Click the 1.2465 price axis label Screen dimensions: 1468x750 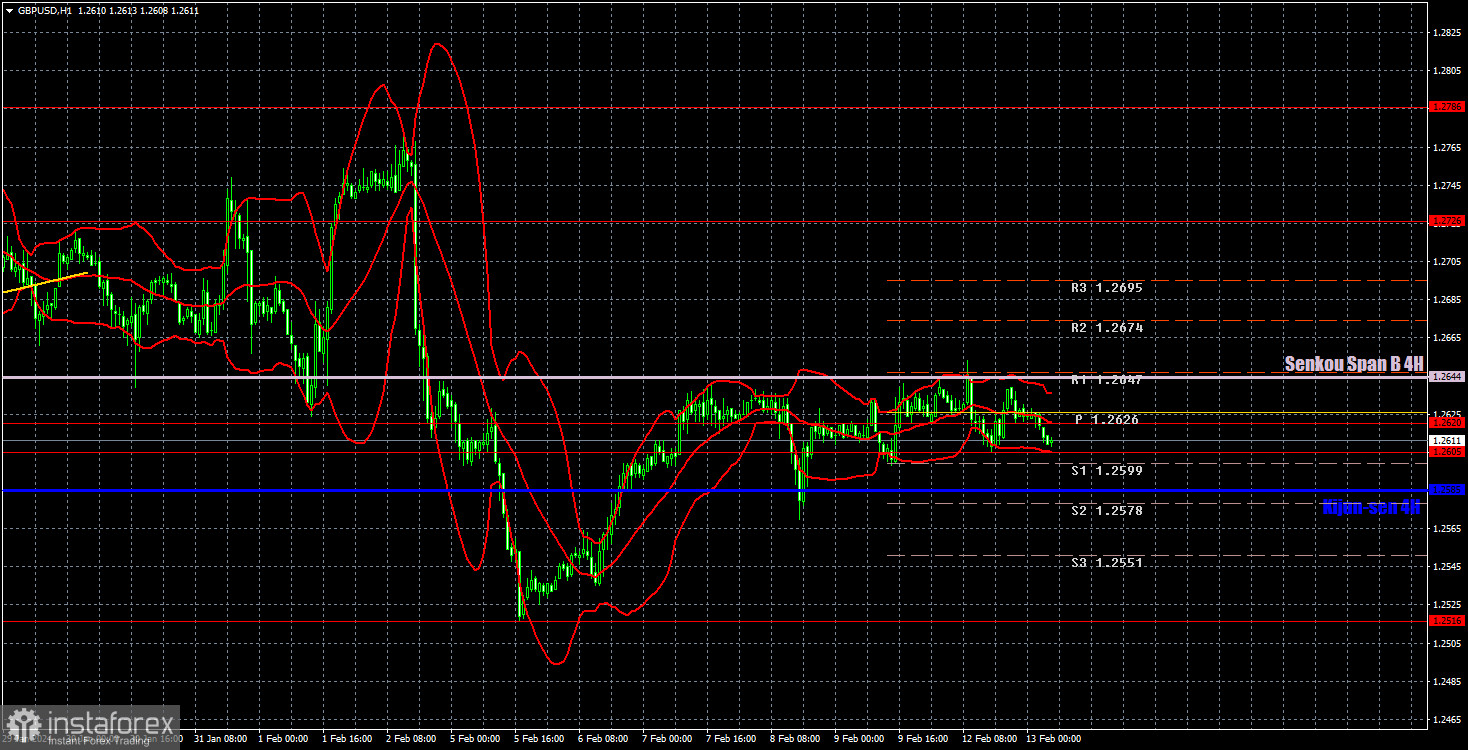tap(1447, 718)
